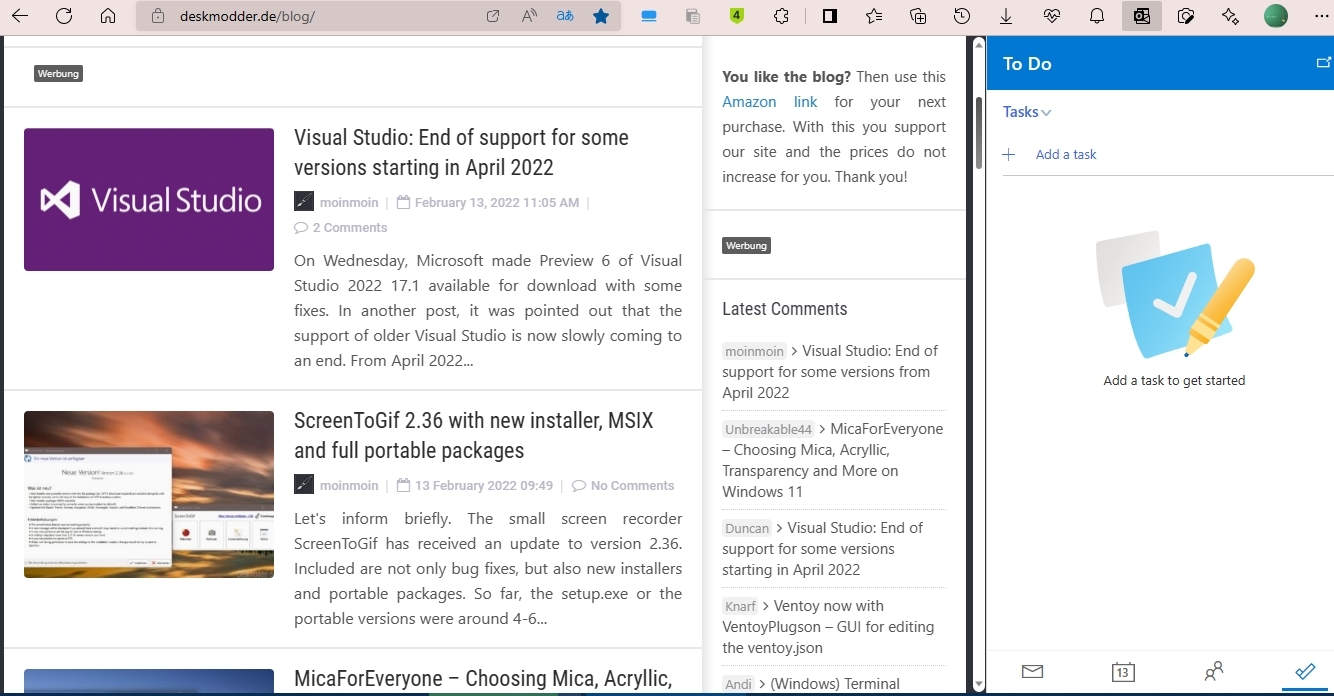Click the scrollbar down arrow
1334x696 pixels.
click(978, 686)
